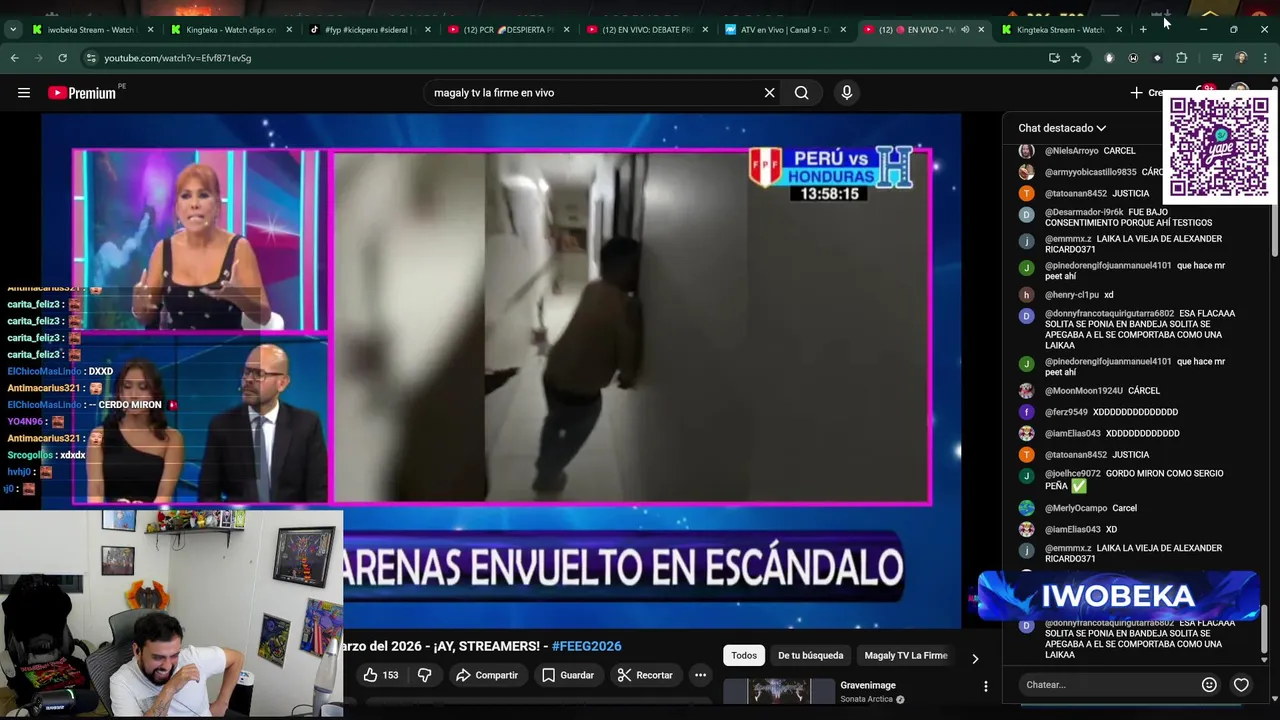Select Magaly TV La Firme chip

(906, 655)
